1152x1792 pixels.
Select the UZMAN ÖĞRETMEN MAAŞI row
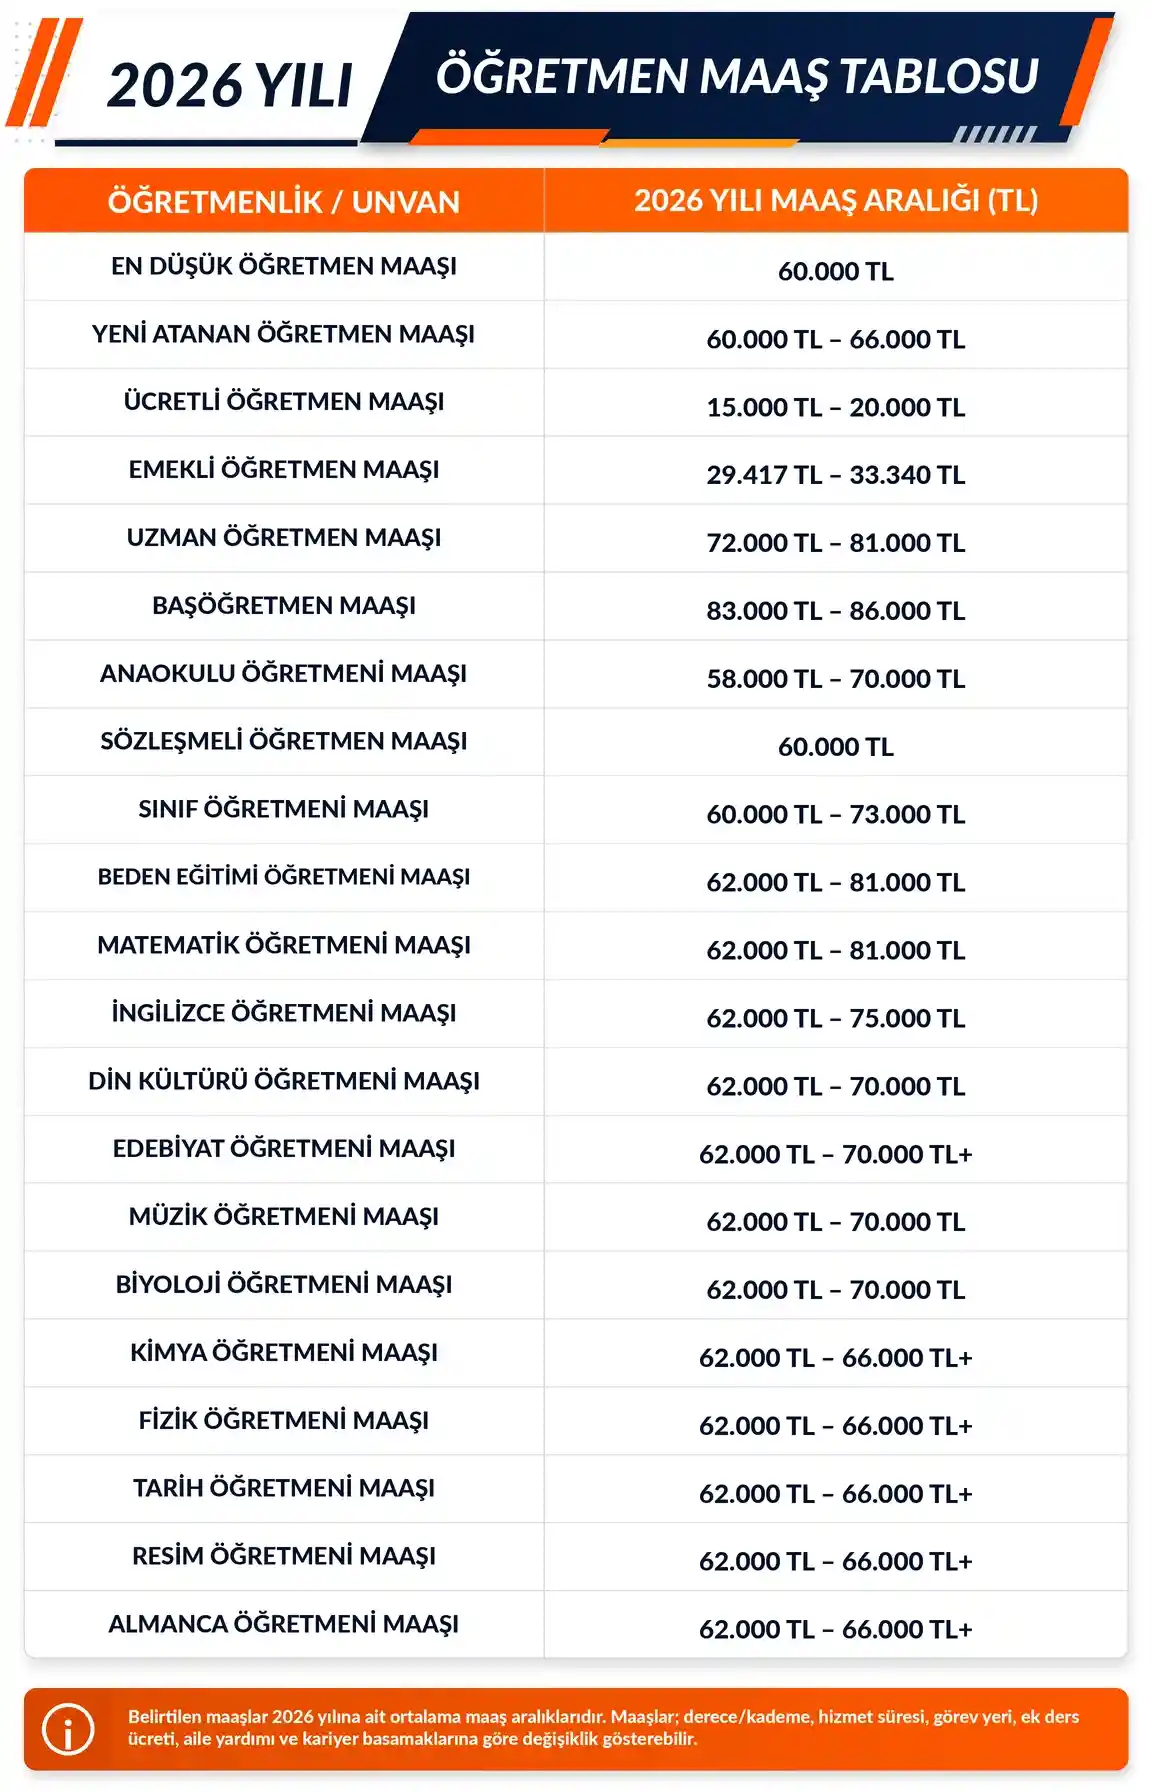click(576, 539)
